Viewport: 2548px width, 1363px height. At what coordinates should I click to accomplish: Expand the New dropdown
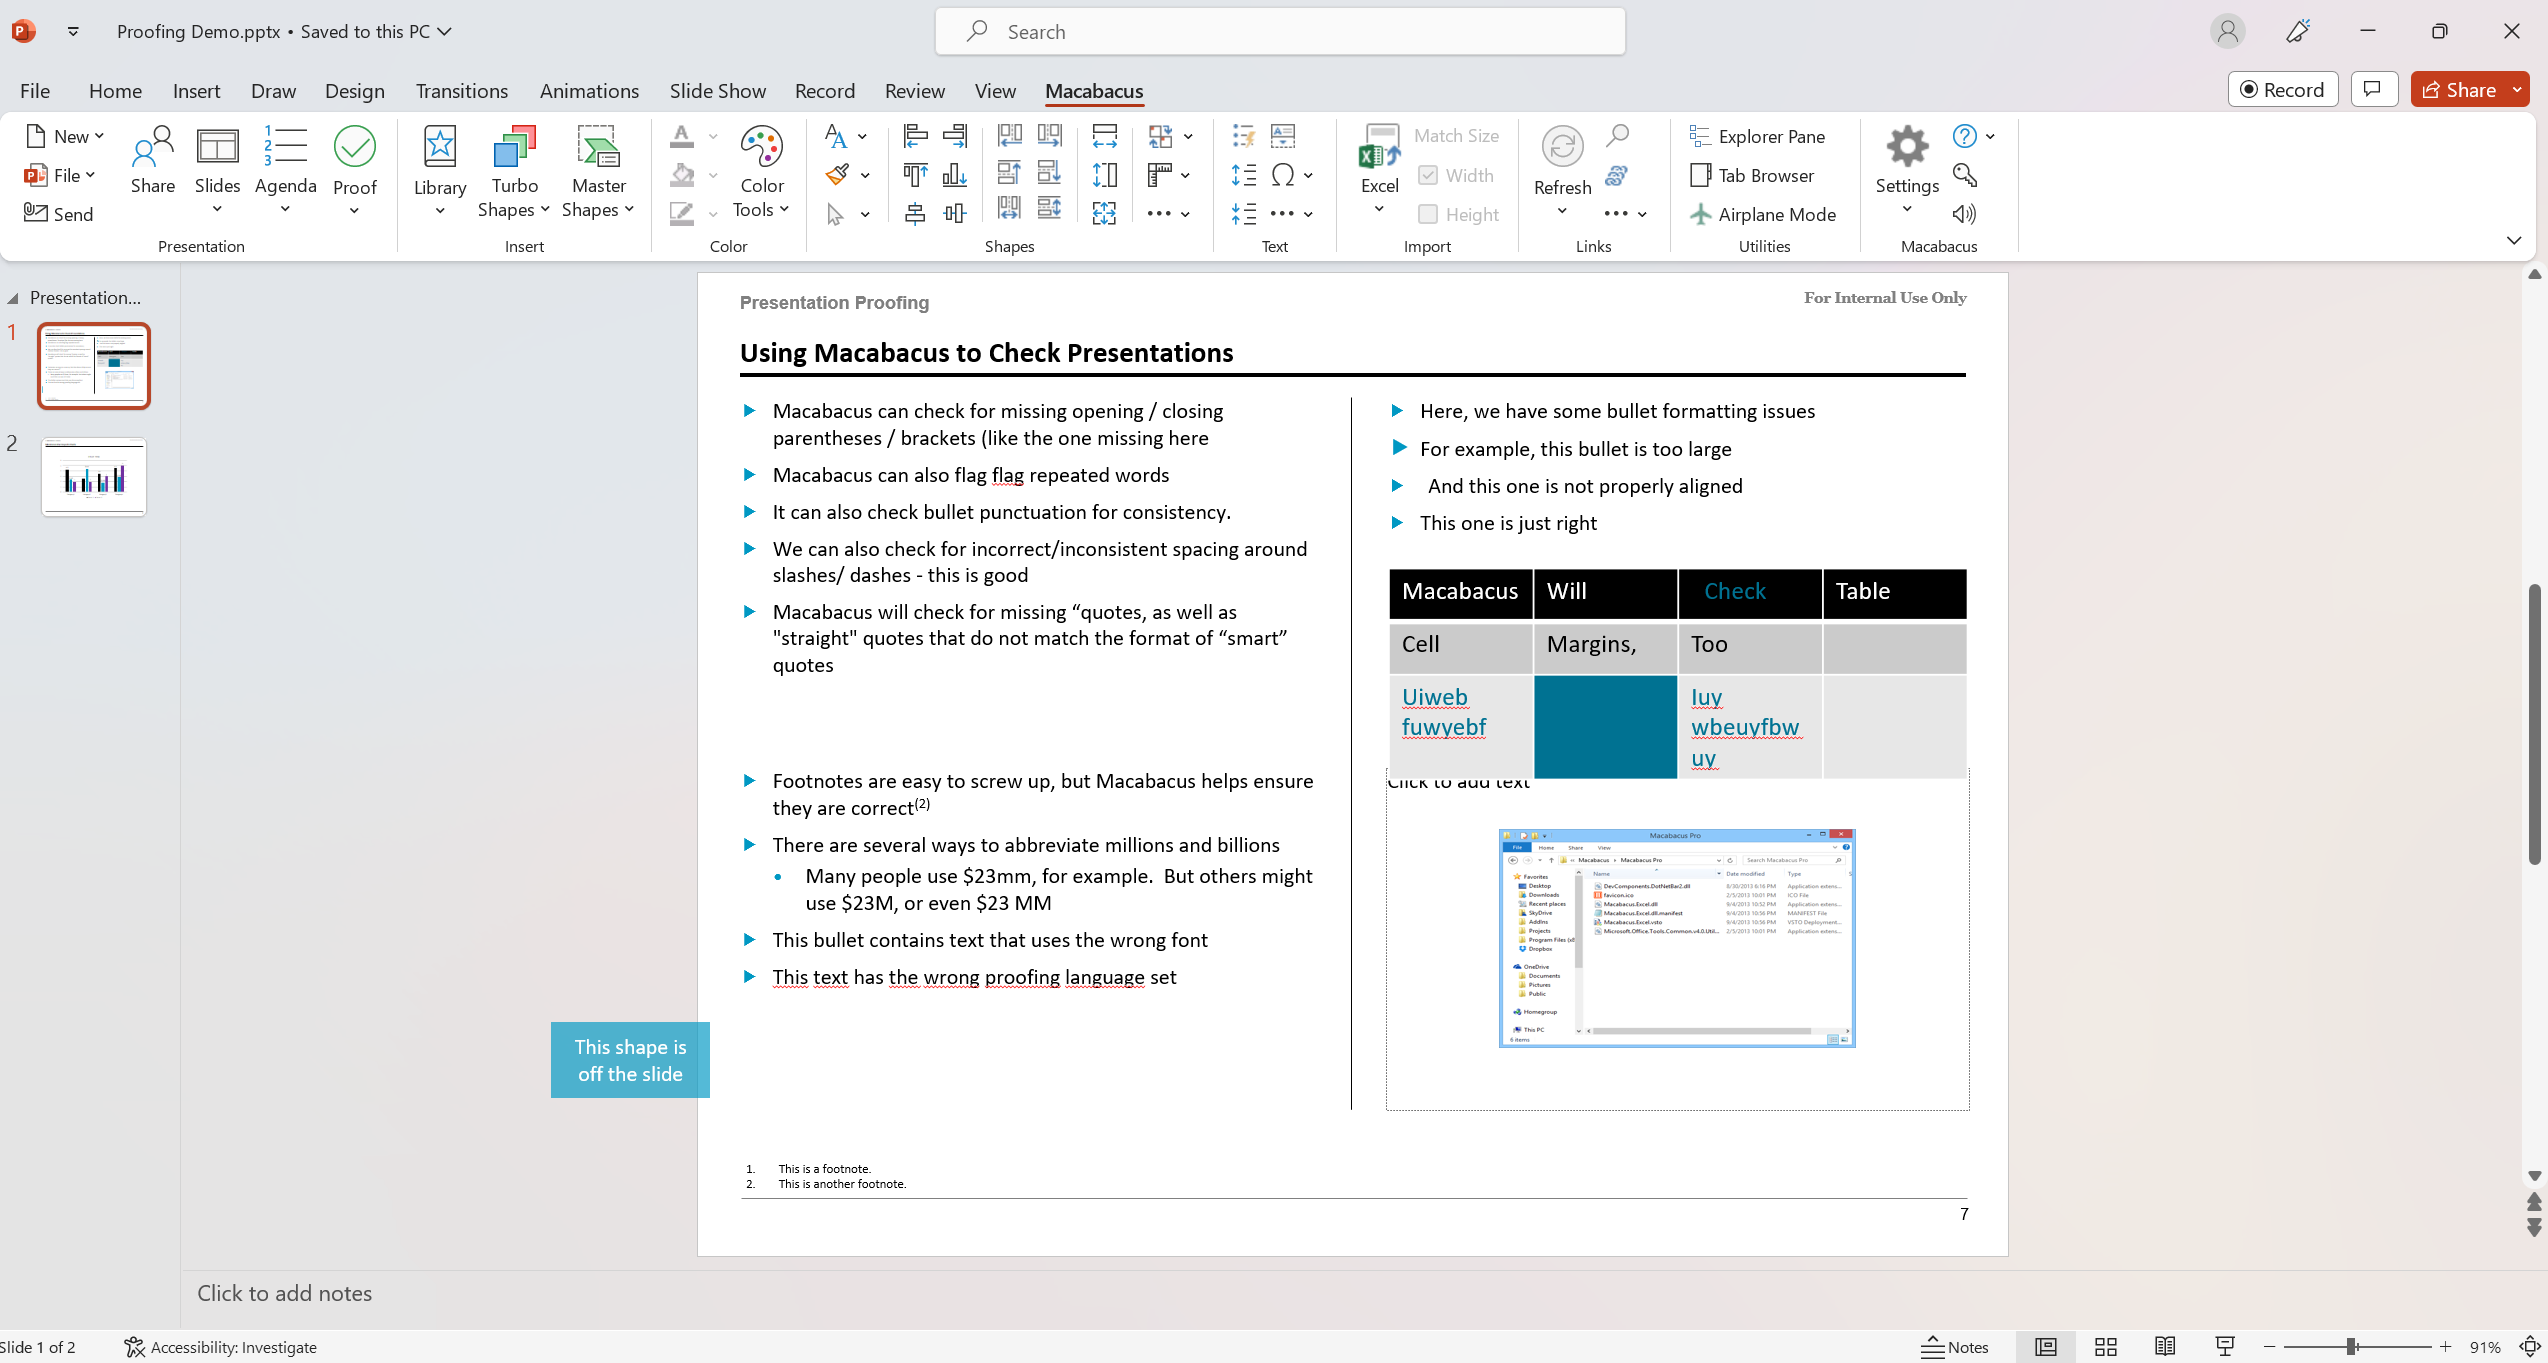coord(99,136)
